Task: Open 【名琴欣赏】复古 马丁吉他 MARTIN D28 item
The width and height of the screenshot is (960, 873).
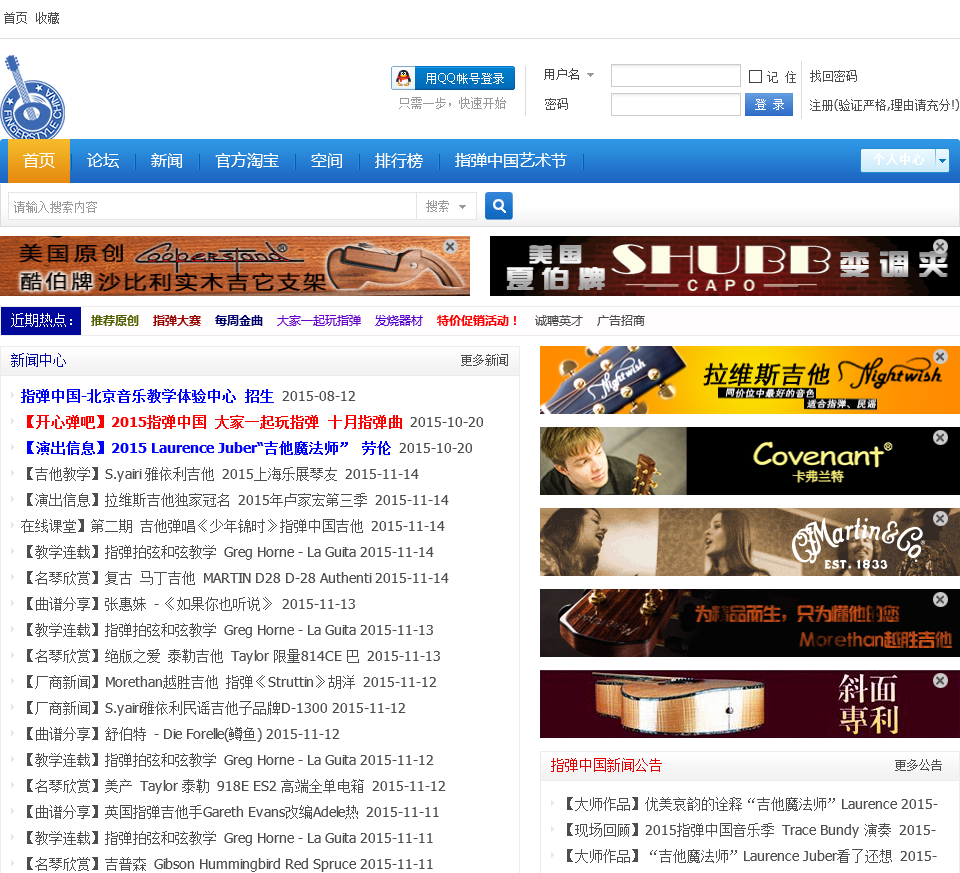Action: pyautogui.click(x=196, y=578)
